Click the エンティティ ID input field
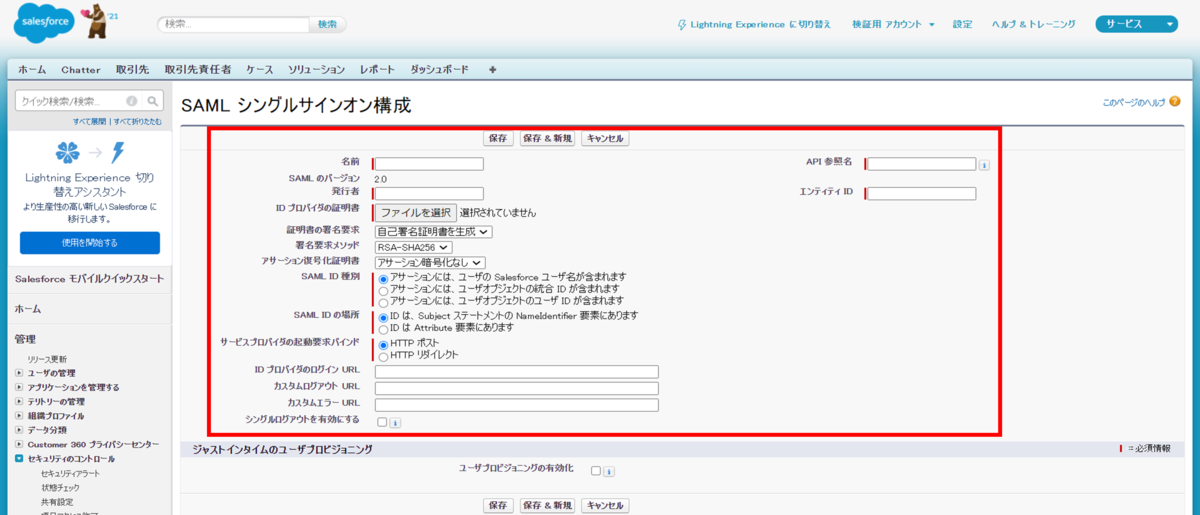This screenshot has height=515, width=1200. (922, 193)
